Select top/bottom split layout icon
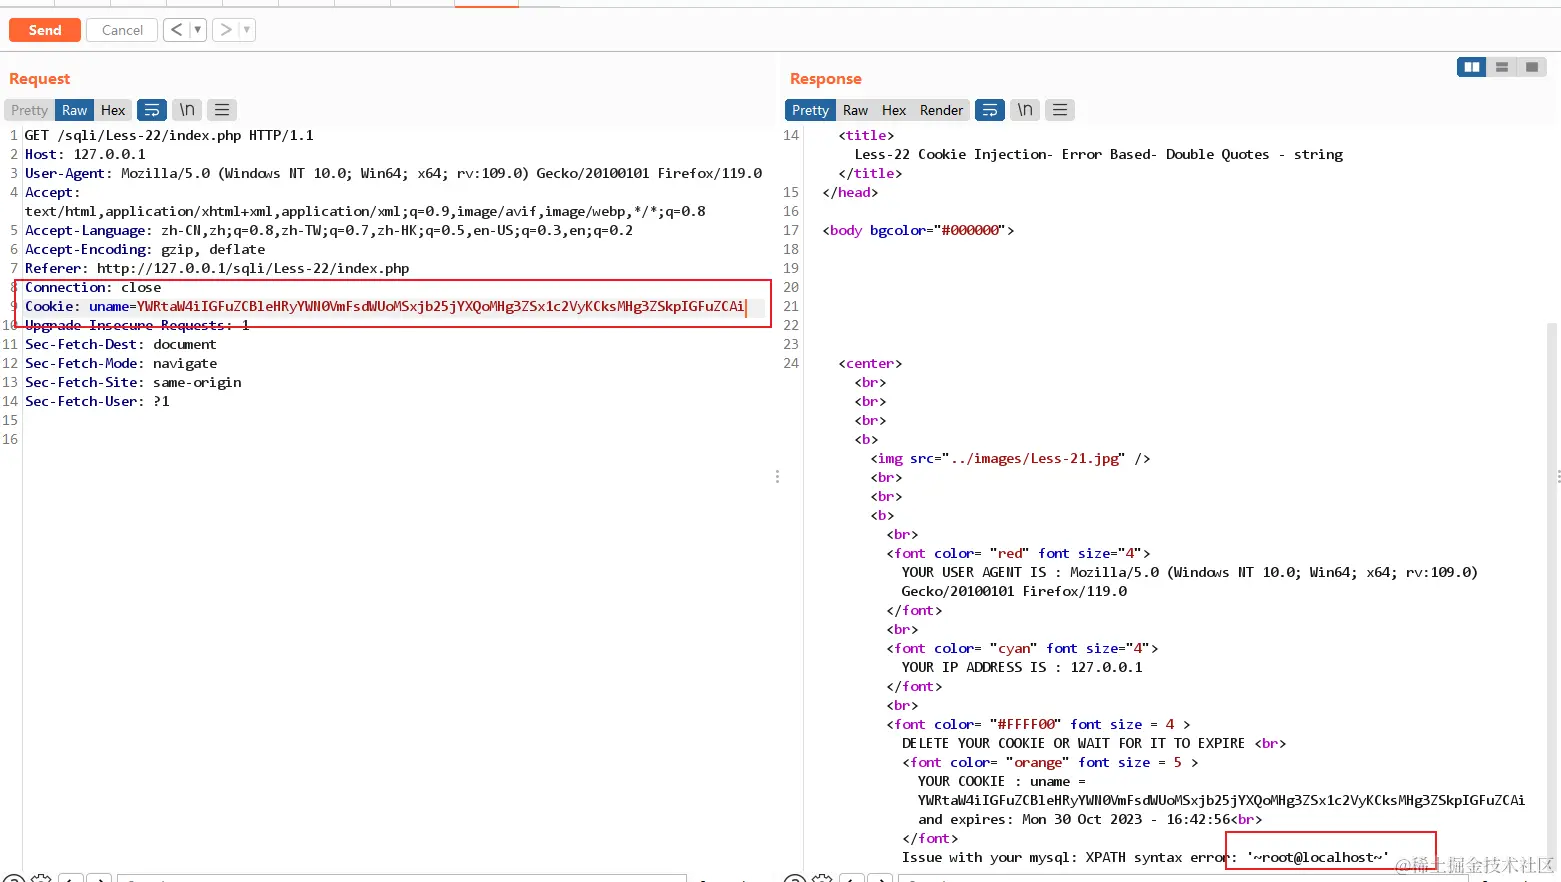 1502,67
